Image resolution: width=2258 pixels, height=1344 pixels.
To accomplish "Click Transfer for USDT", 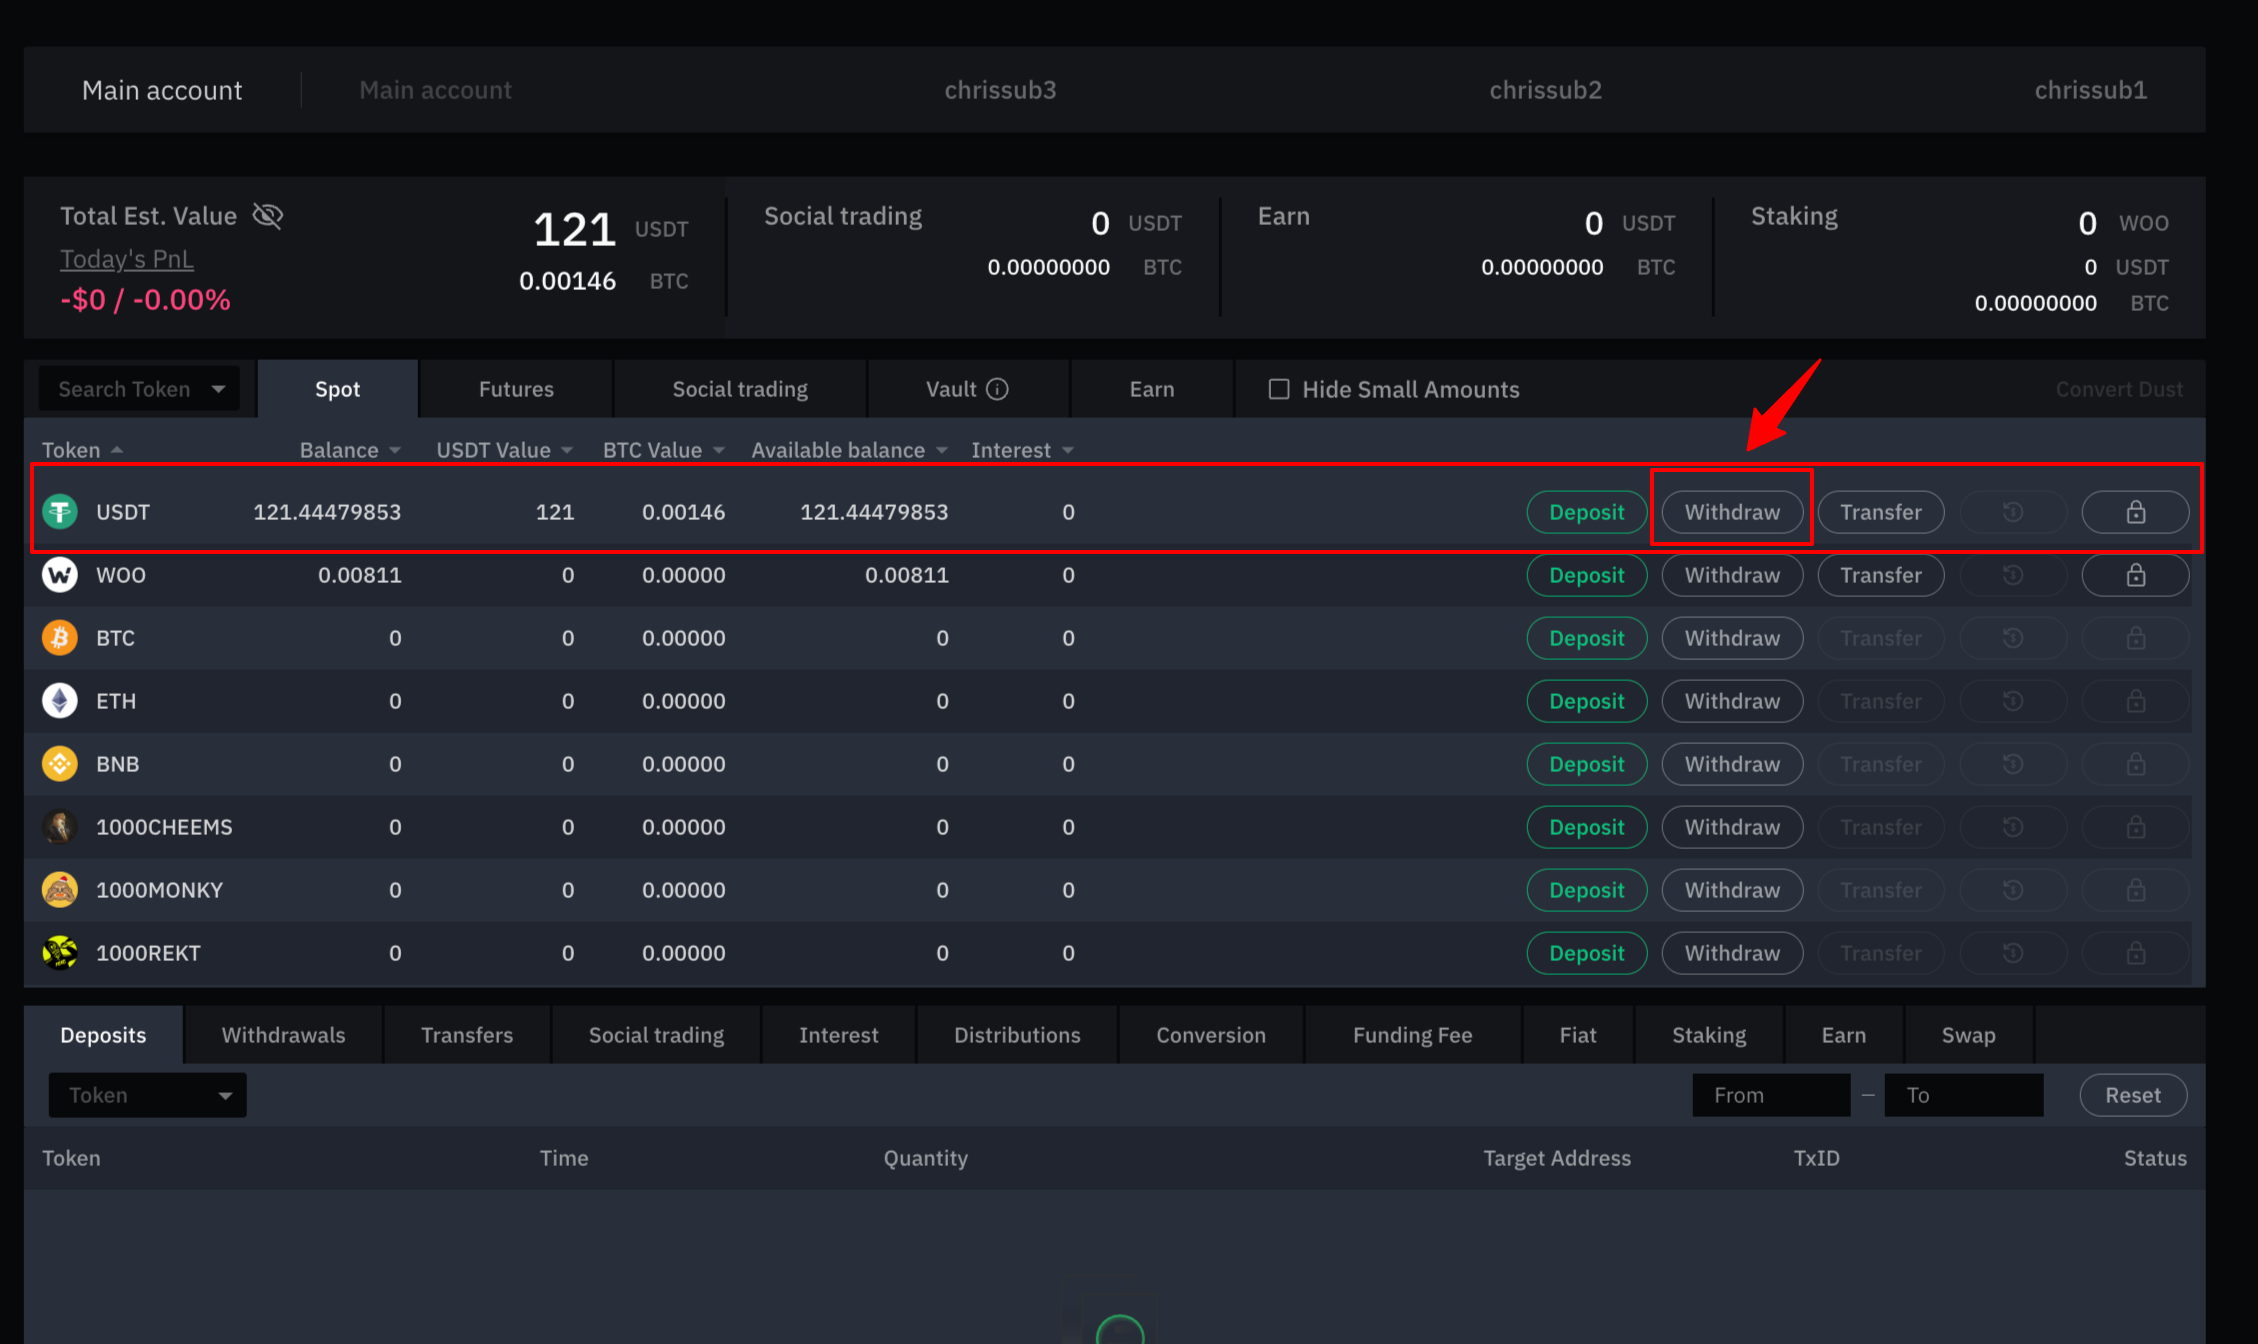I will pyautogui.click(x=1880, y=512).
